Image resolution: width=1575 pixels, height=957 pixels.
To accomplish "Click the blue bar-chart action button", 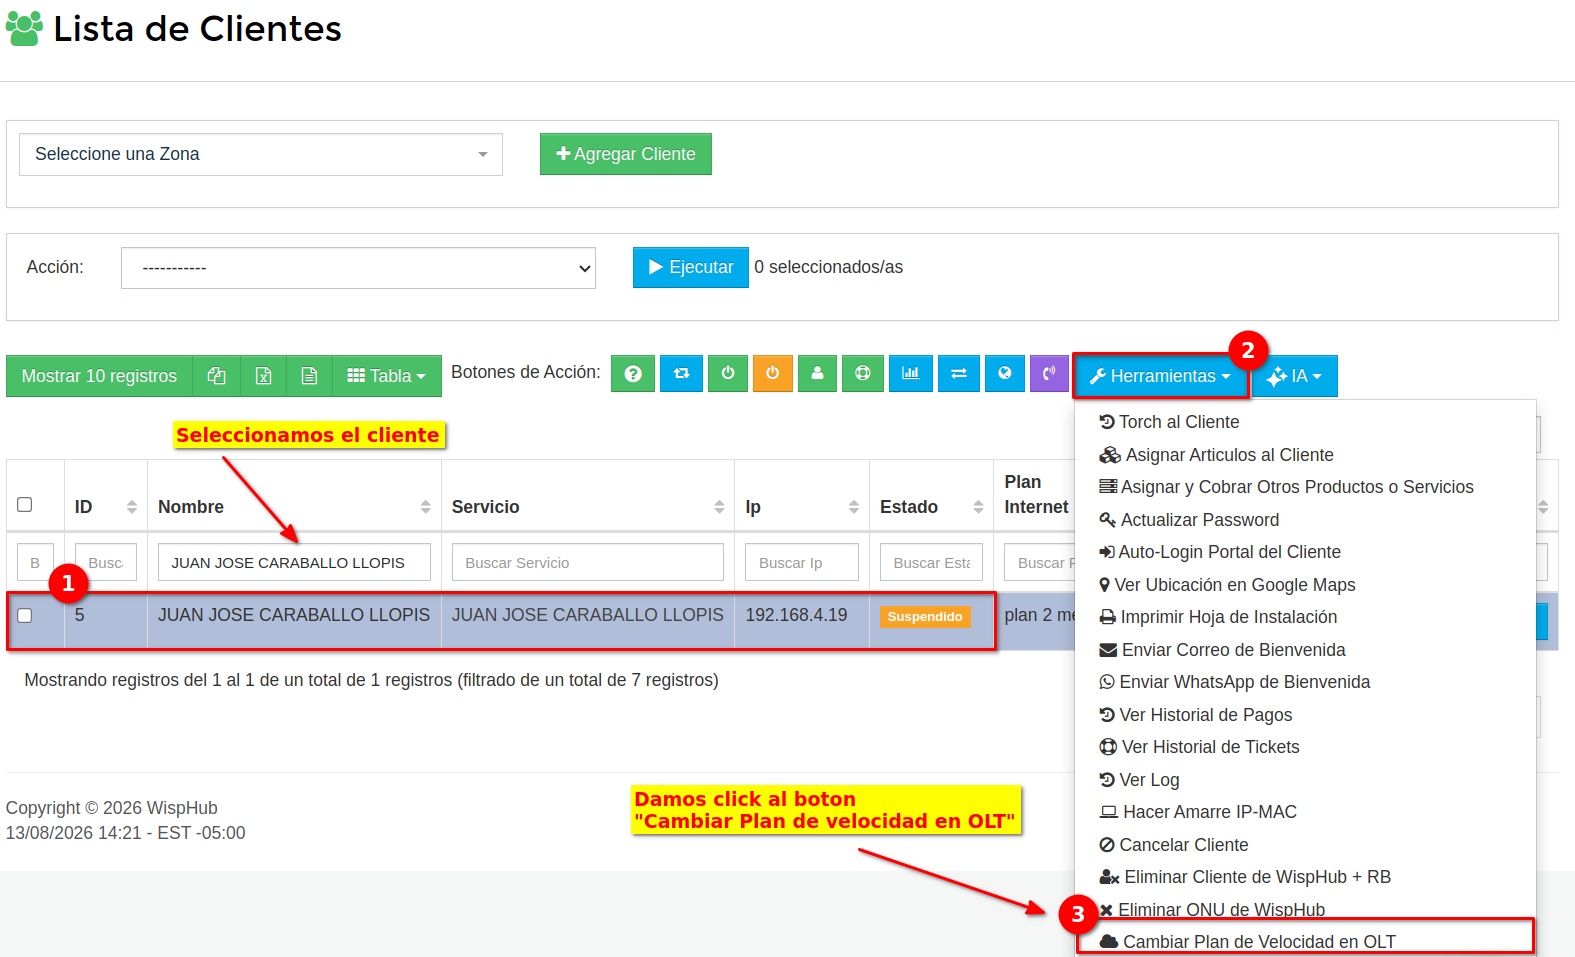I will (911, 374).
